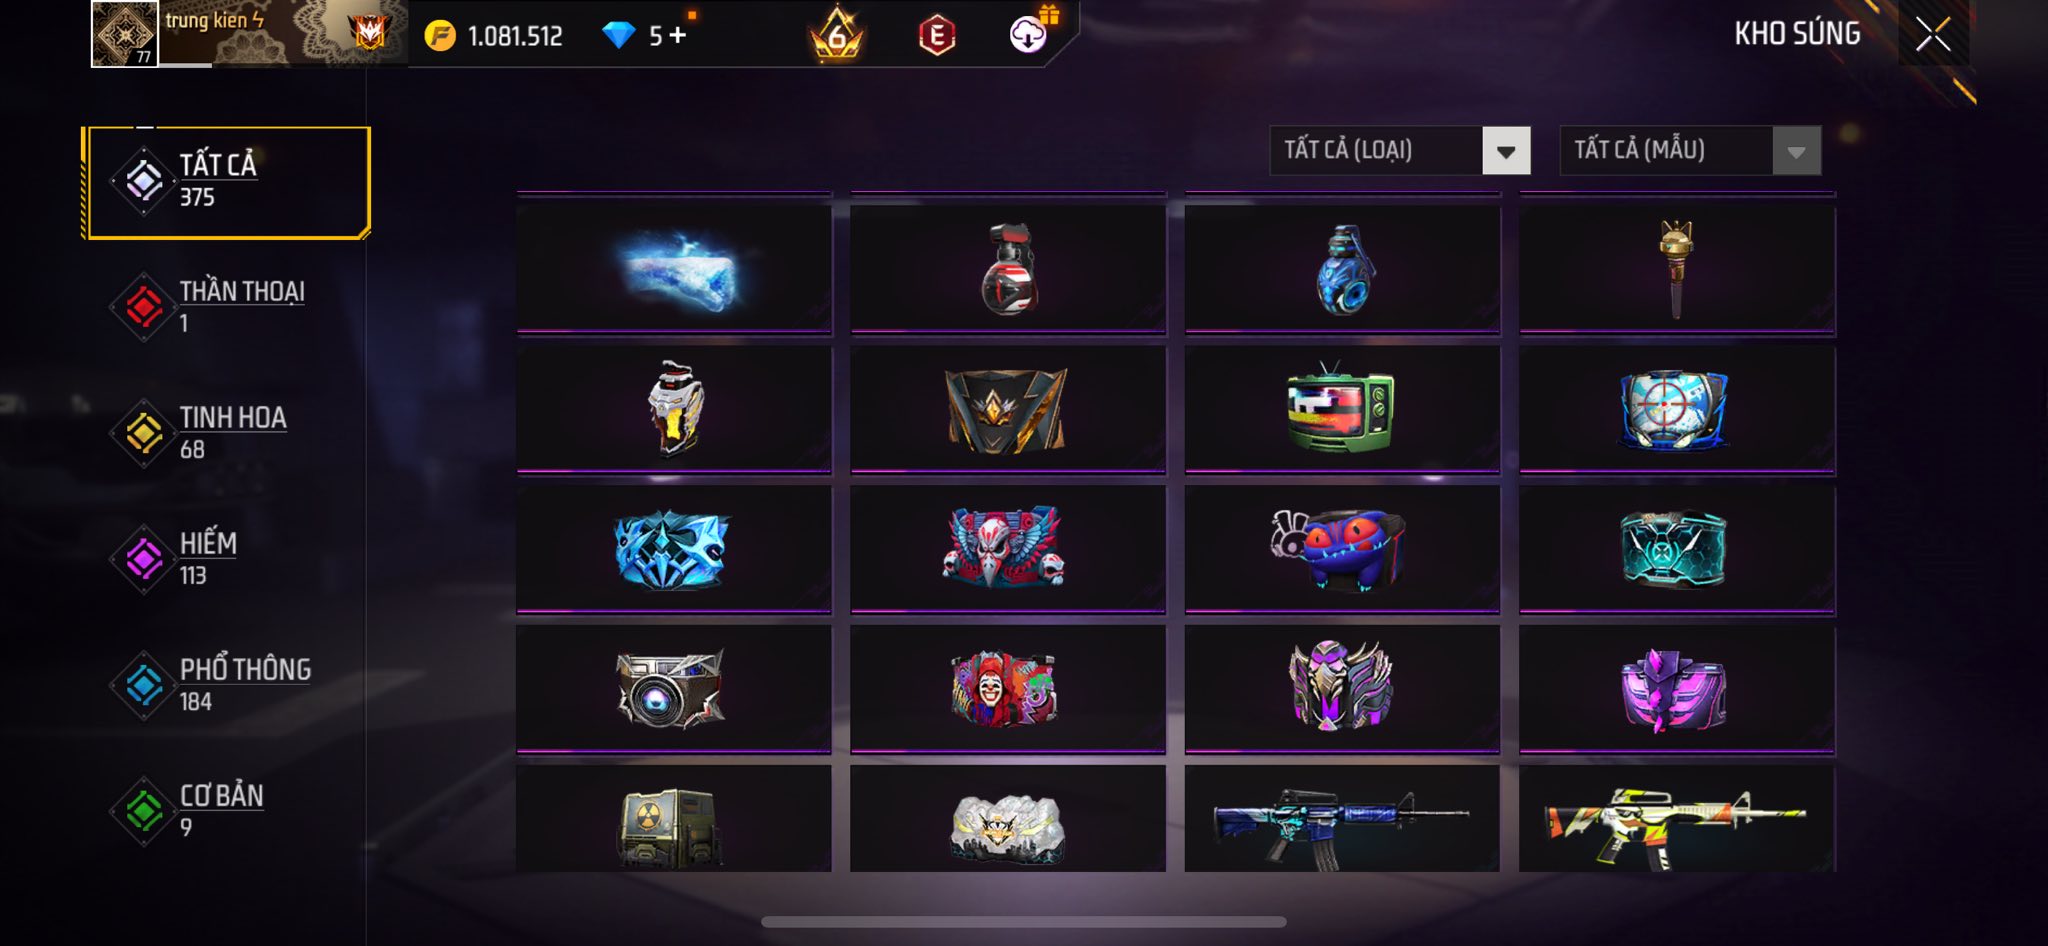Image resolution: width=2048 pixels, height=946 pixels.
Task: Select the blue grenade skin
Action: click(1342, 268)
